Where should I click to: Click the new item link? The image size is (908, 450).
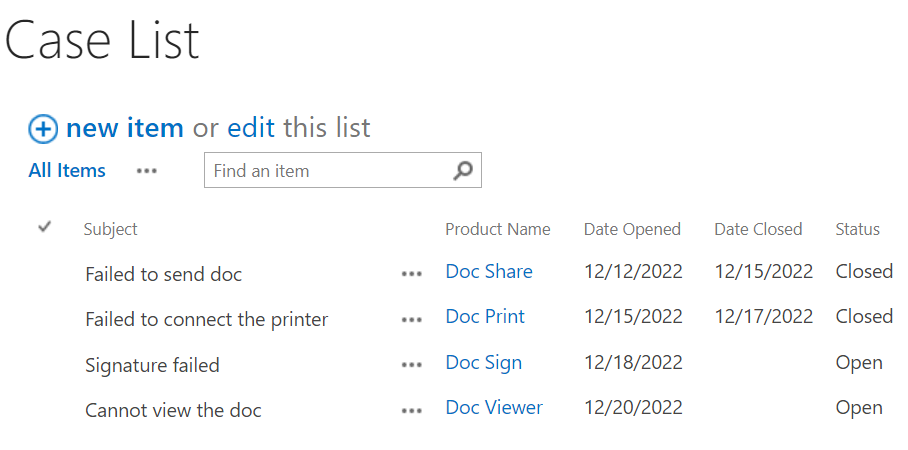tap(125, 127)
